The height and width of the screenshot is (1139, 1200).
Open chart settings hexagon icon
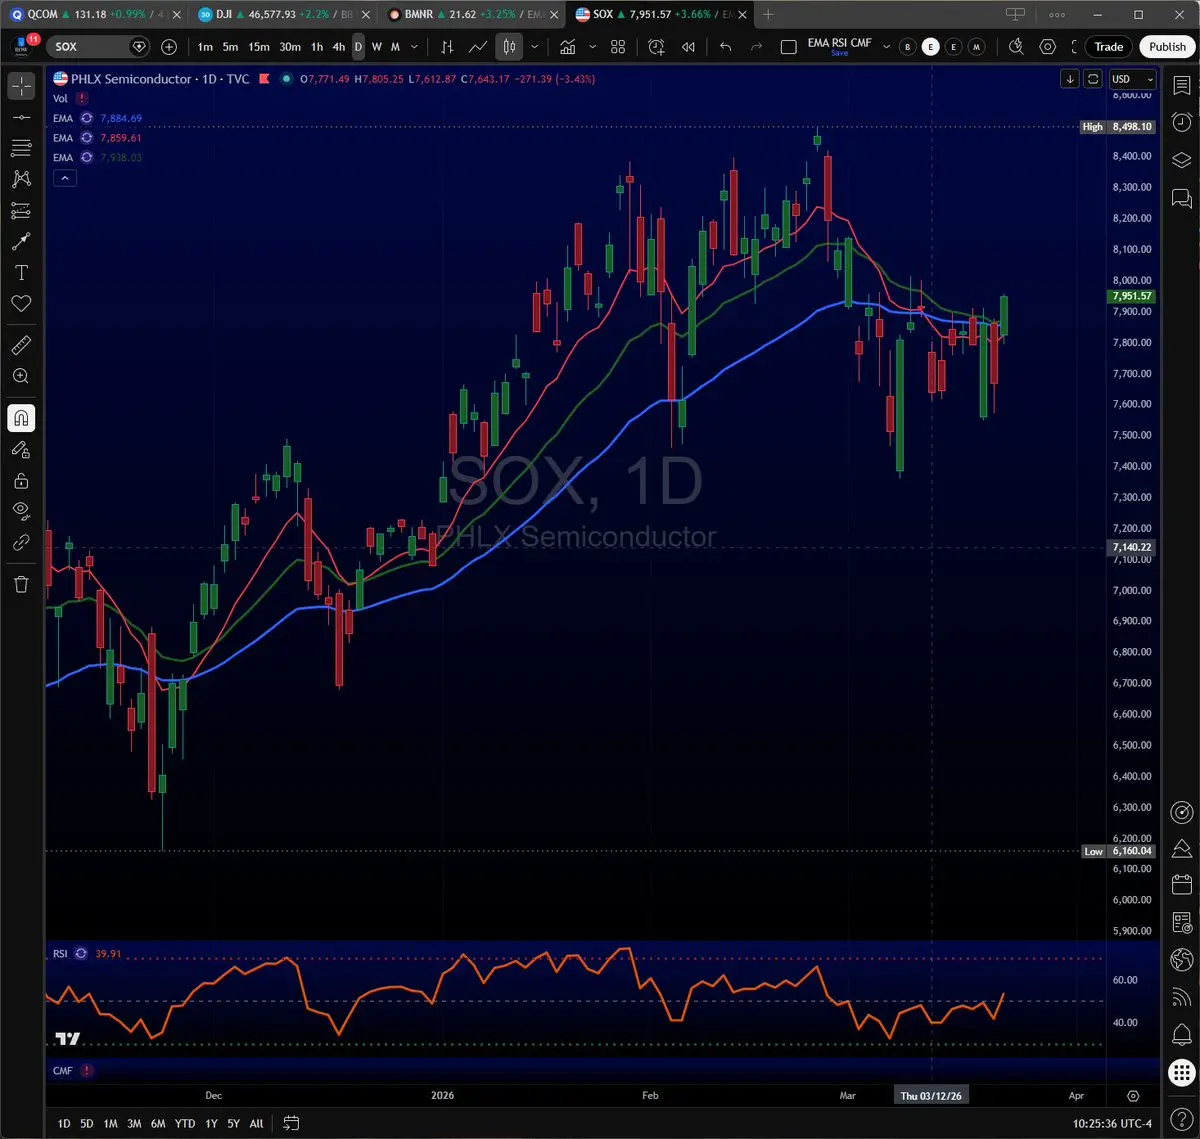tap(1048, 47)
